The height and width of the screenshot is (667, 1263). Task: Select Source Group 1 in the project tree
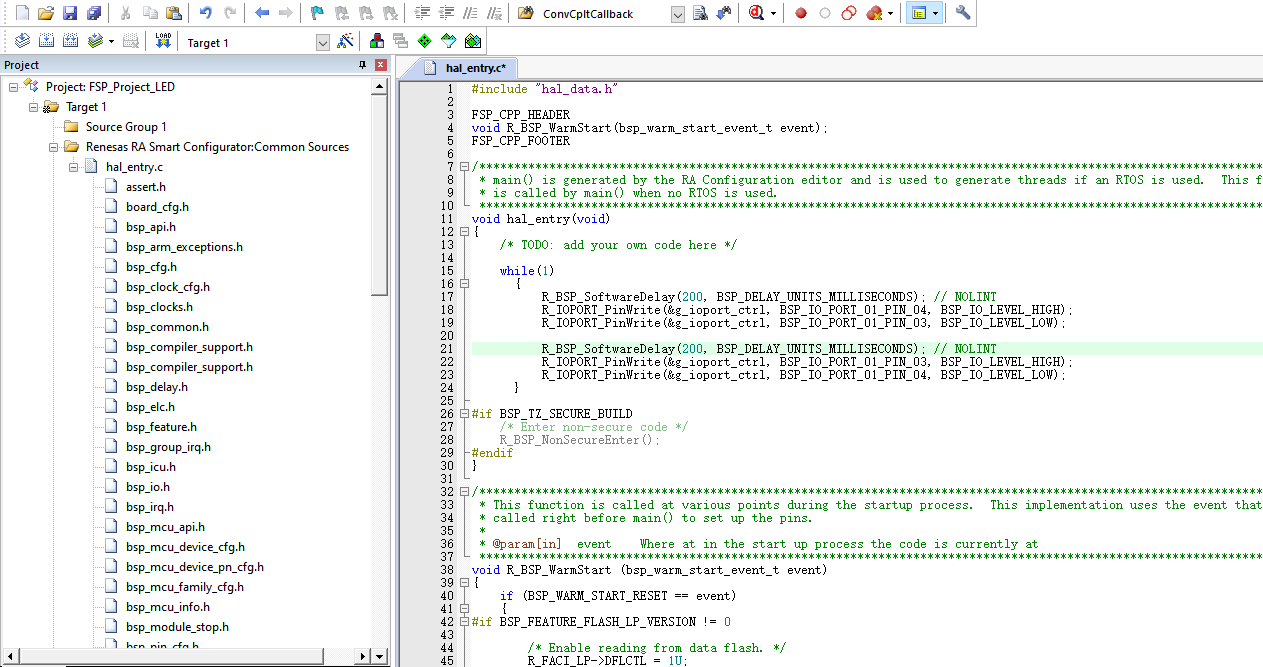tap(126, 127)
